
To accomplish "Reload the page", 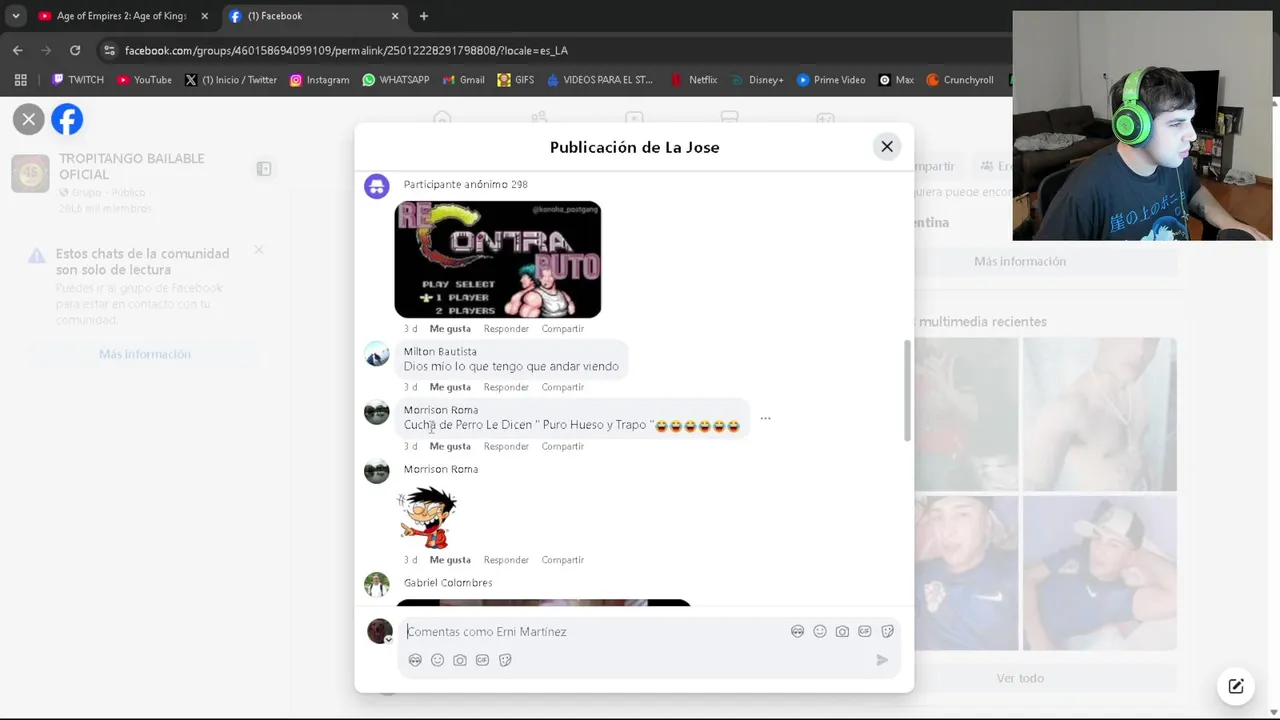I will pos(75,50).
